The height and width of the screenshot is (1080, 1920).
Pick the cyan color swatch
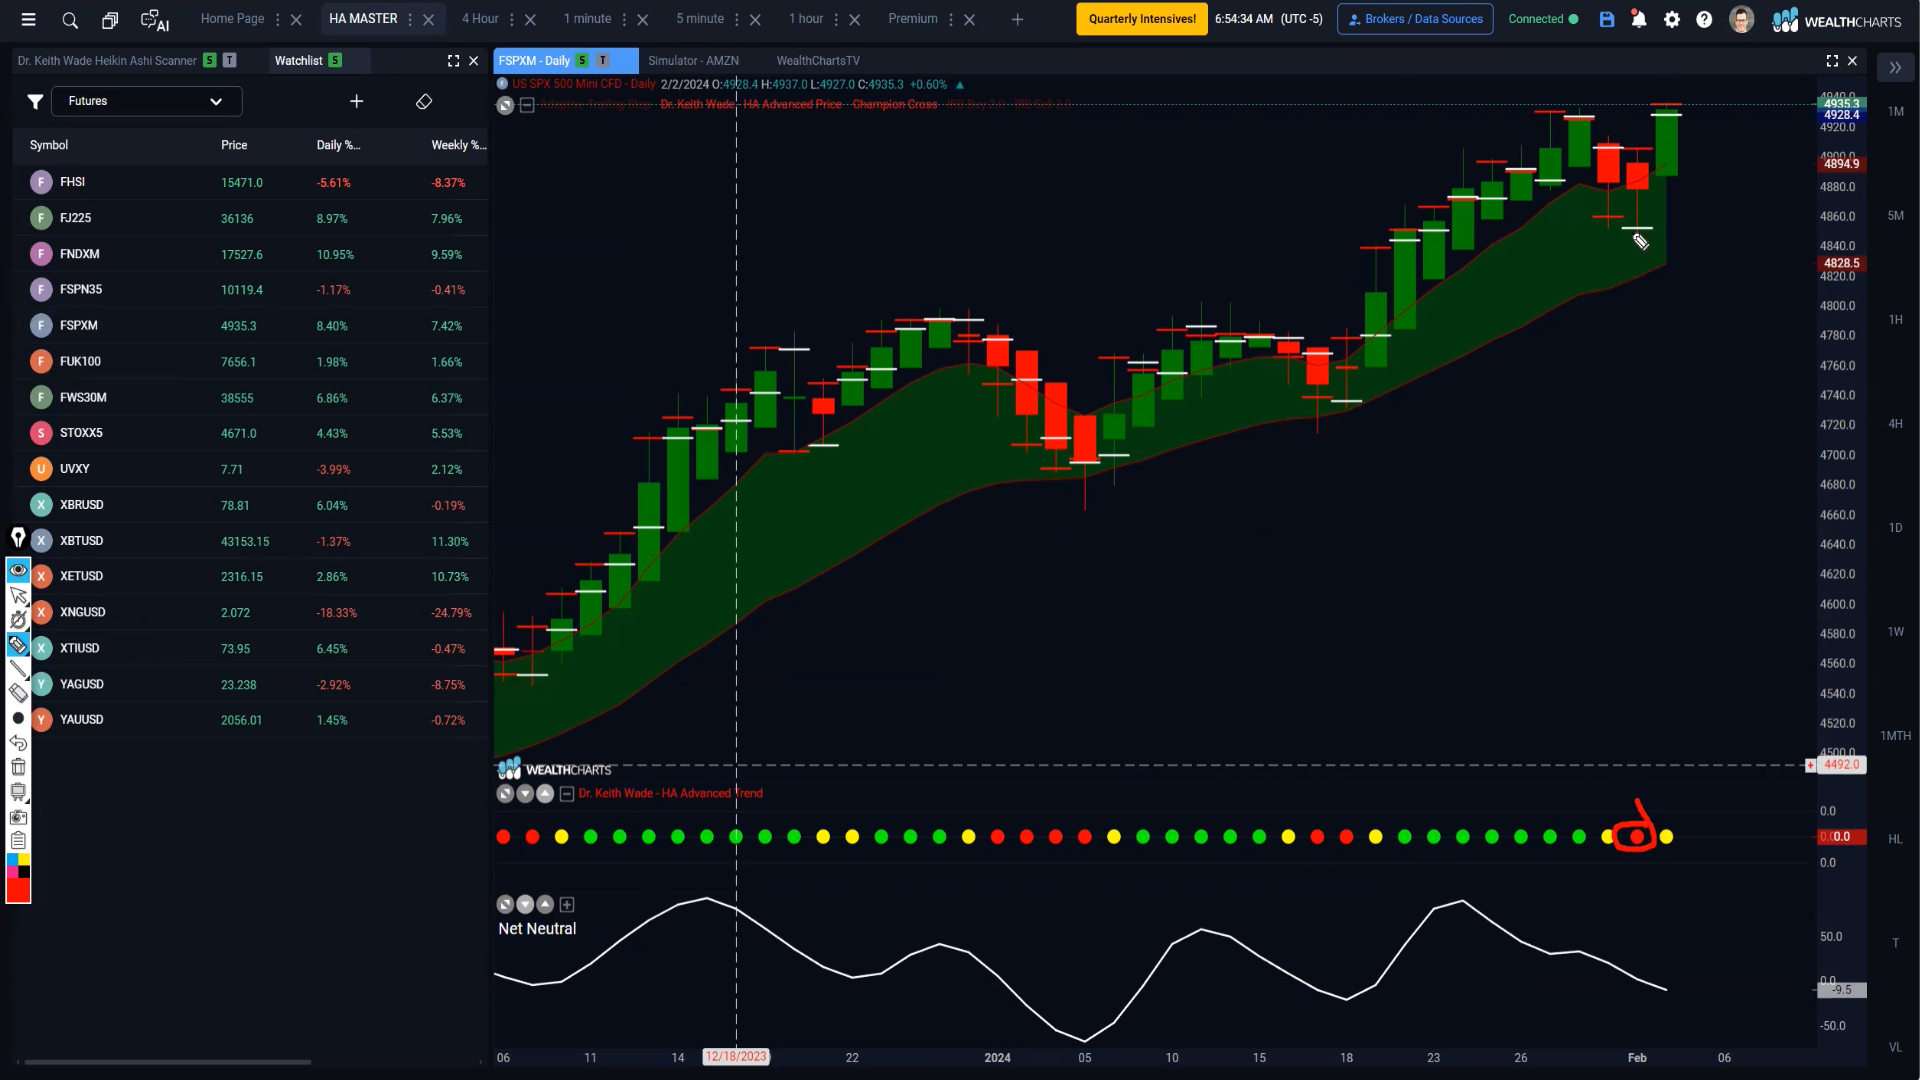[13, 860]
